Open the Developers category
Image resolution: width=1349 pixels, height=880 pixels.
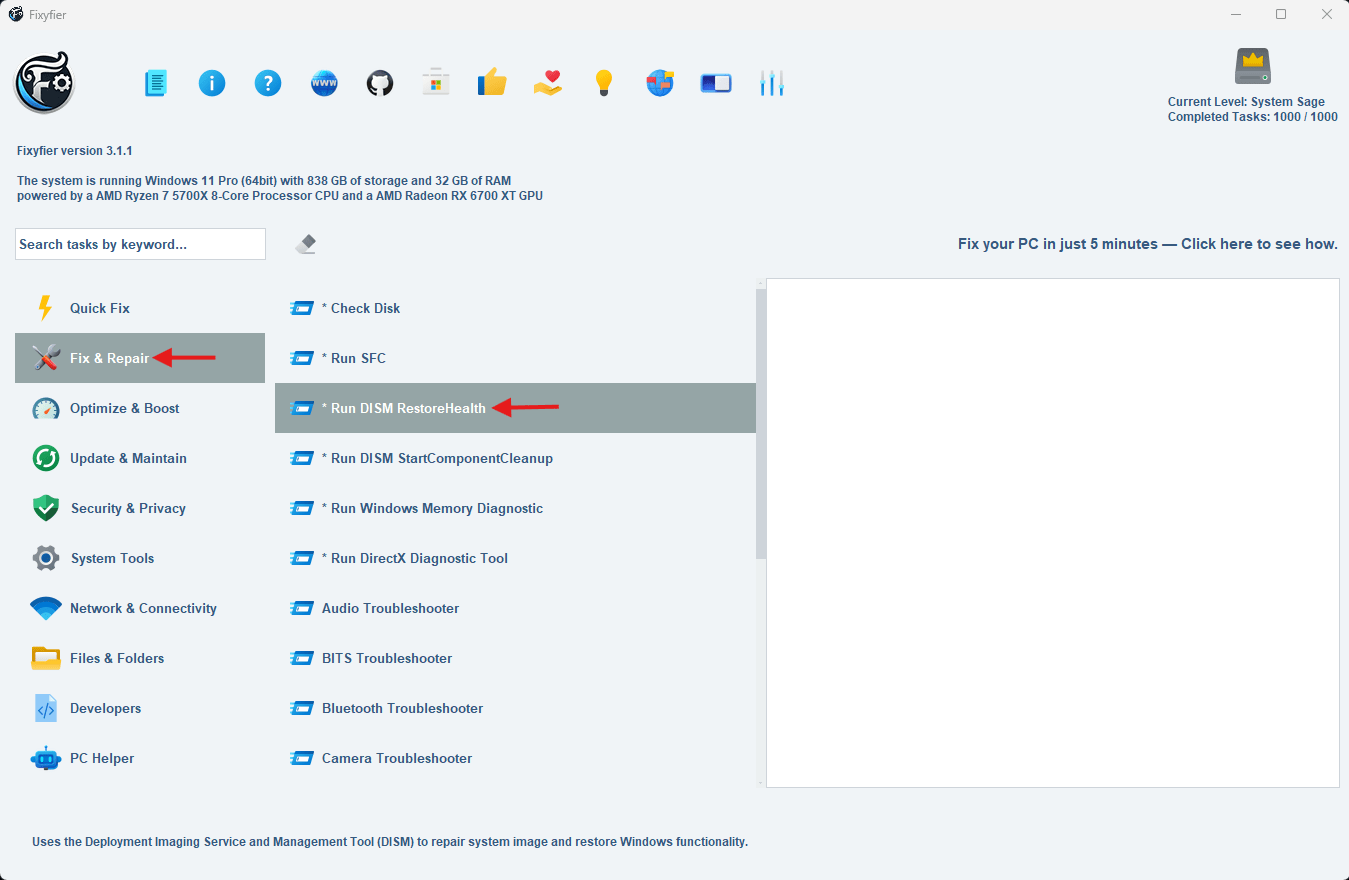pyautogui.click(x=140, y=708)
